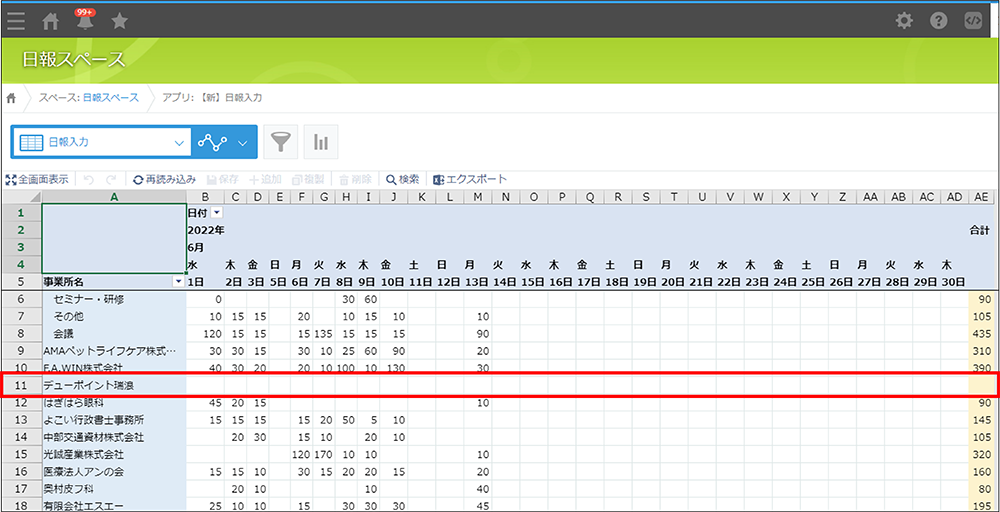The height and width of the screenshot is (512, 1000).
Task: Click 全画面表示 fullscreen button
Action: 36,180
